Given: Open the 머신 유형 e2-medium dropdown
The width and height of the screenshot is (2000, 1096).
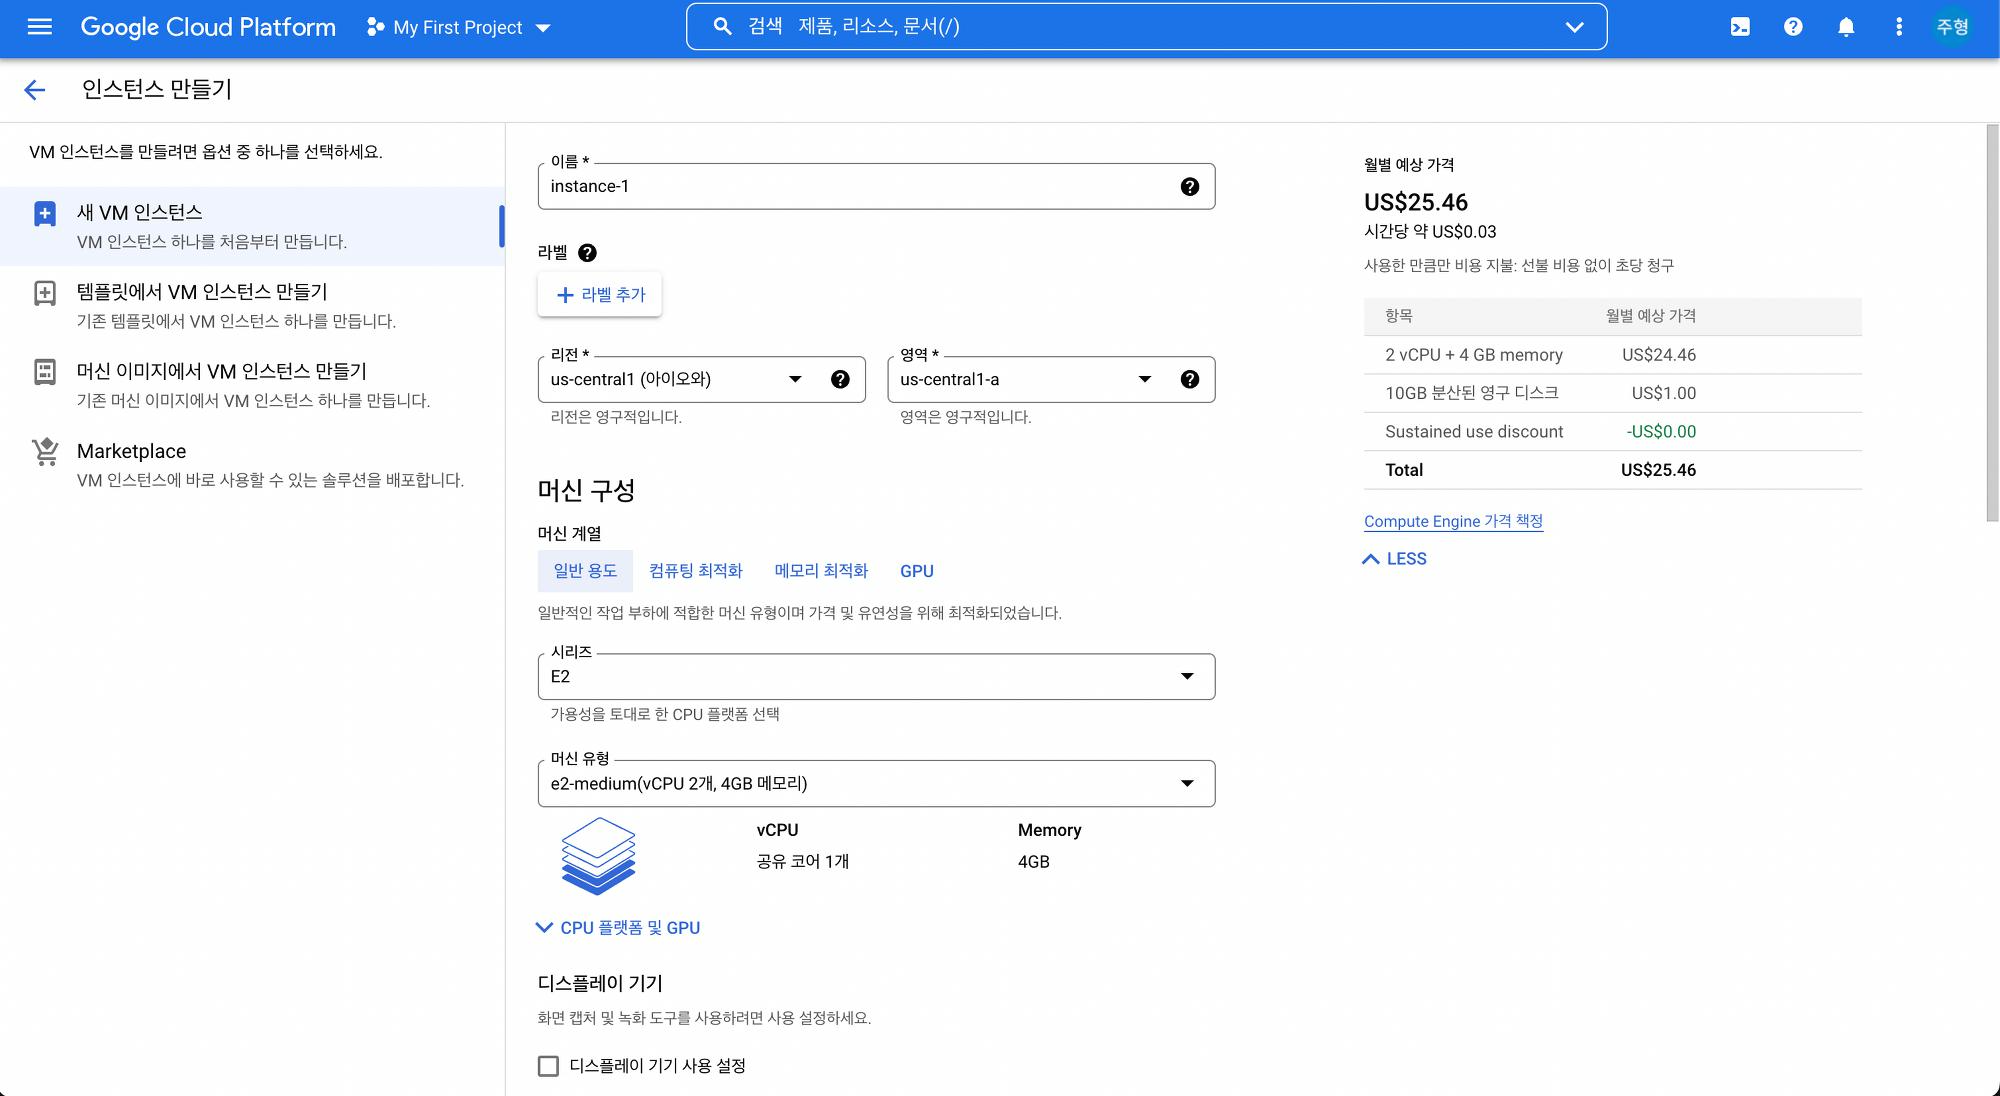Looking at the screenshot, I should click(x=875, y=784).
